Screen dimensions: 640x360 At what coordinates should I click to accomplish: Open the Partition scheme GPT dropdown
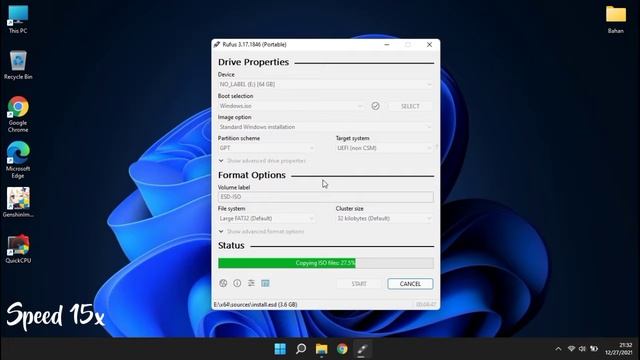click(267, 148)
